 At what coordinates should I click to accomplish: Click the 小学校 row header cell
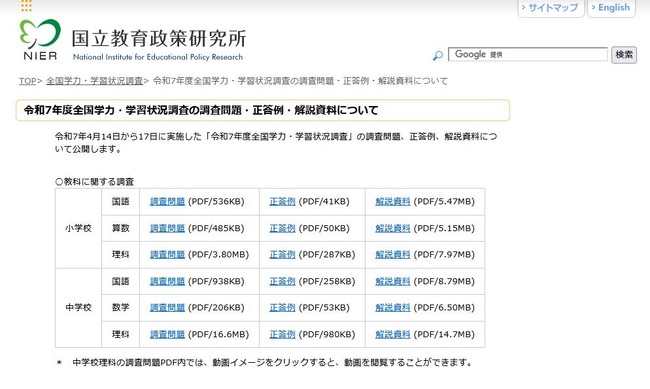pos(78,228)
